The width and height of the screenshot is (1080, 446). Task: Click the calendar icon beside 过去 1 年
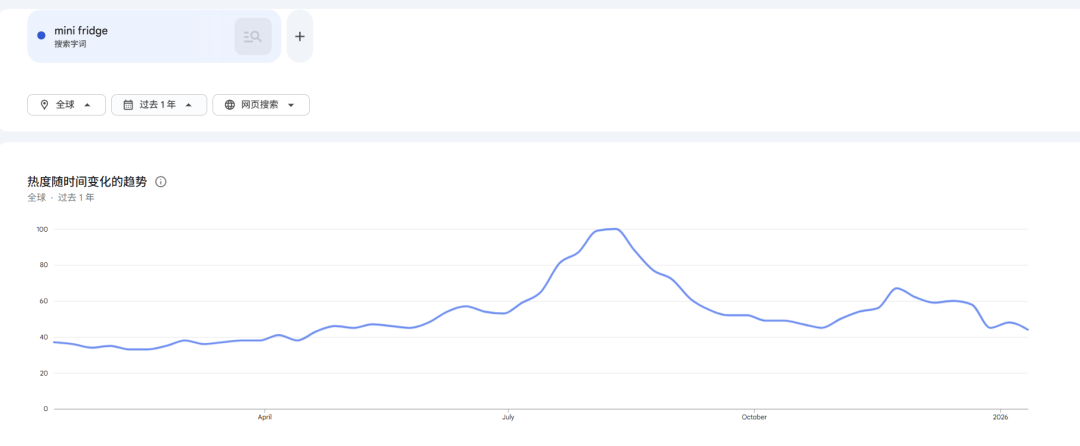pos(128,105)
